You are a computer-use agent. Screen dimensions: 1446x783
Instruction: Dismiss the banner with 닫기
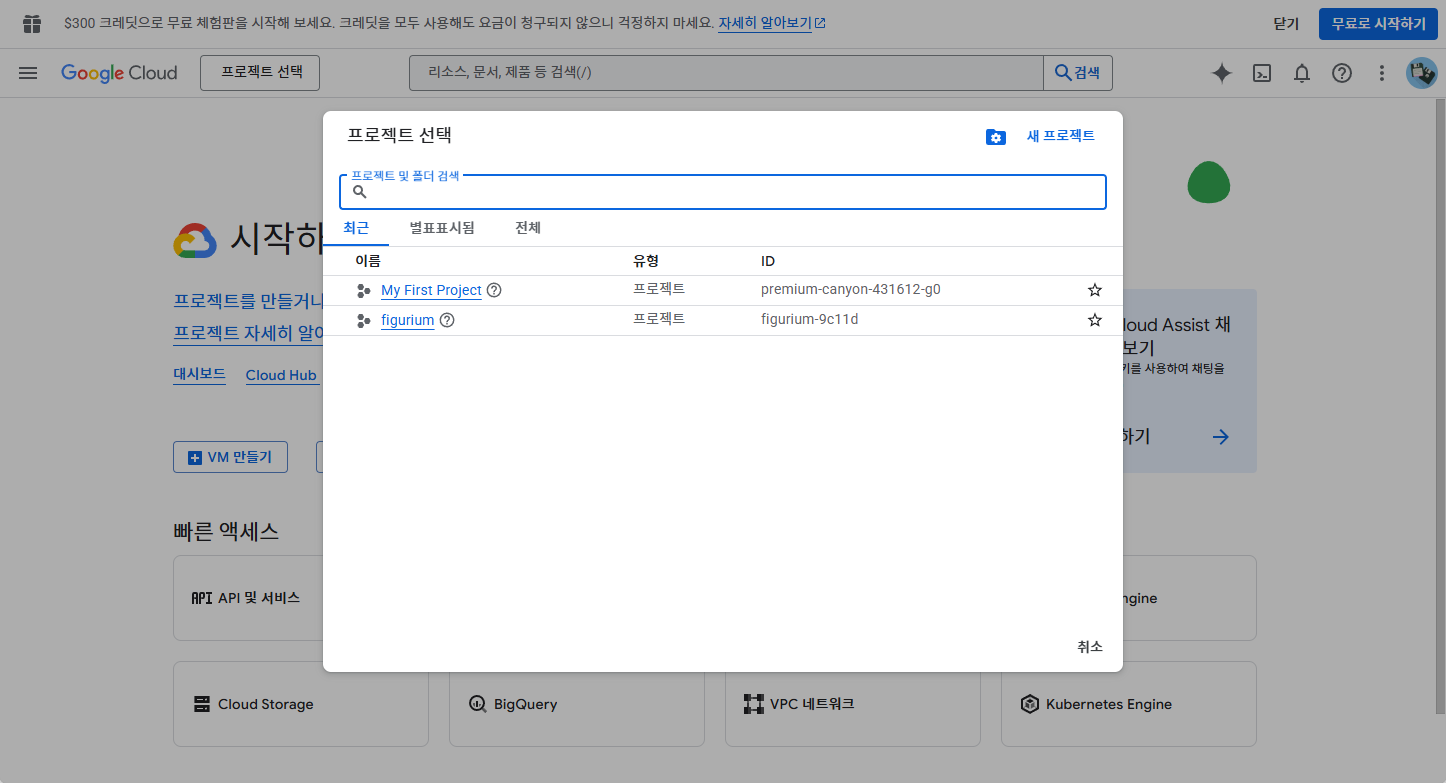[x=1286, y=23]
